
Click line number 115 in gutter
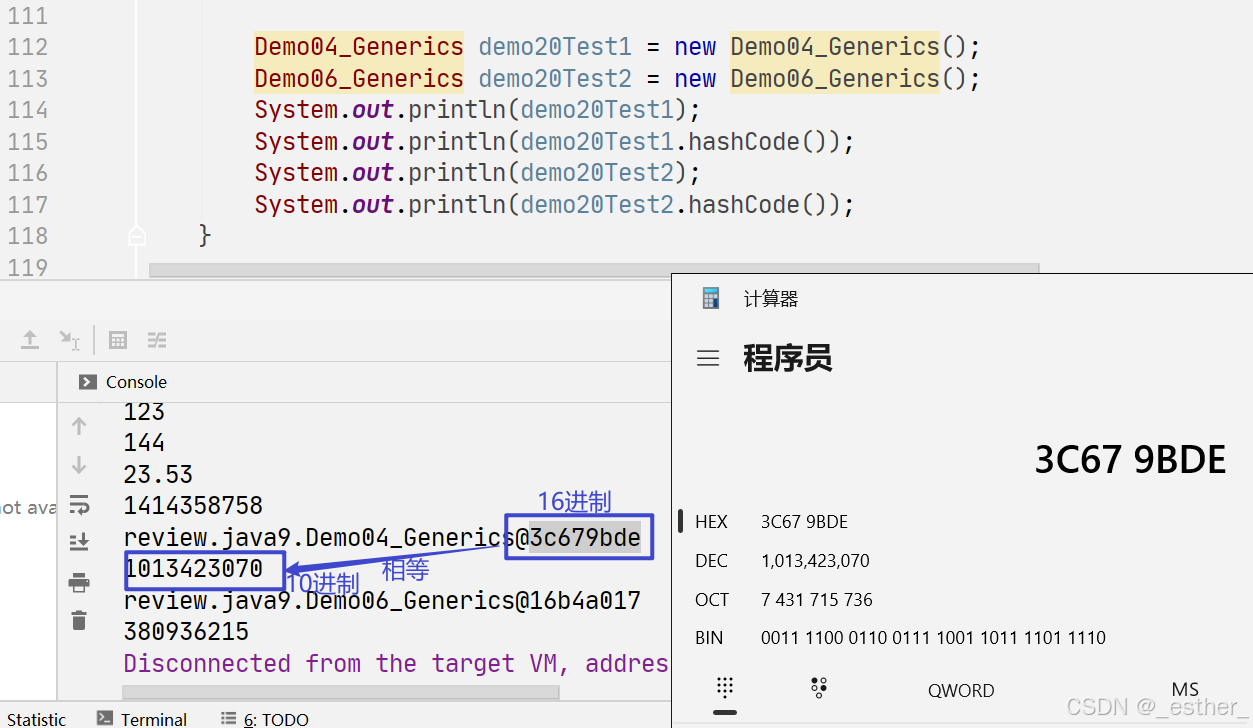pyautogui.click(x=27, y=141)
